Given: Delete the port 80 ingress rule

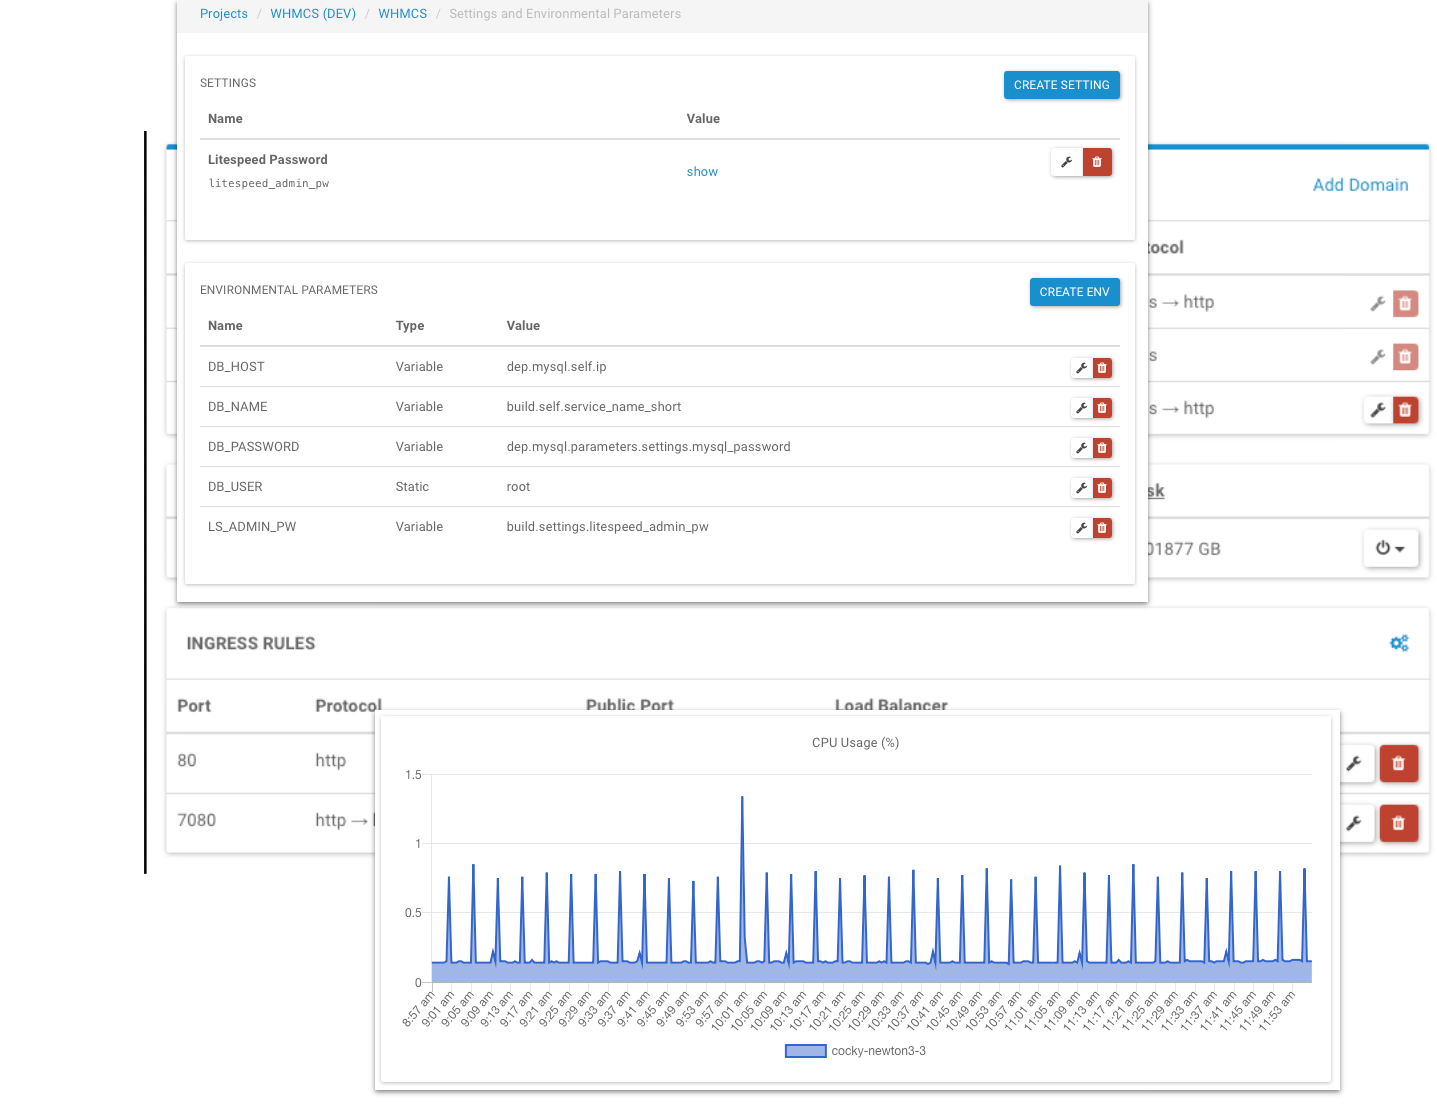Looking at the screenshot, I should coord(1398,764).
